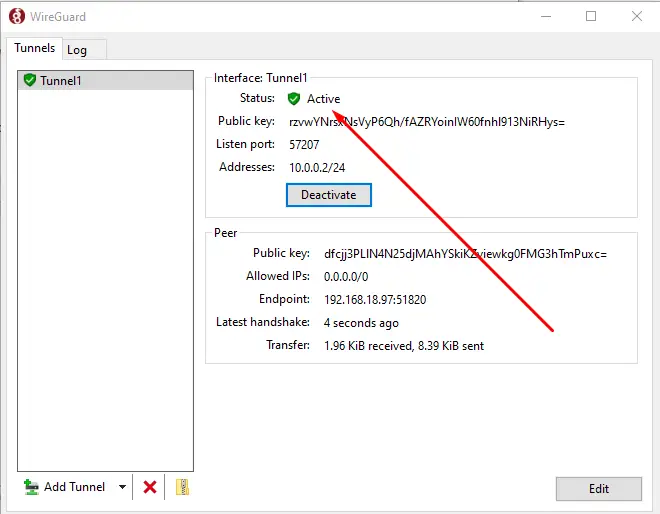Export all tunnels to zip icon
This screenshot has width=660, height=514.
(x=182, y=487)
